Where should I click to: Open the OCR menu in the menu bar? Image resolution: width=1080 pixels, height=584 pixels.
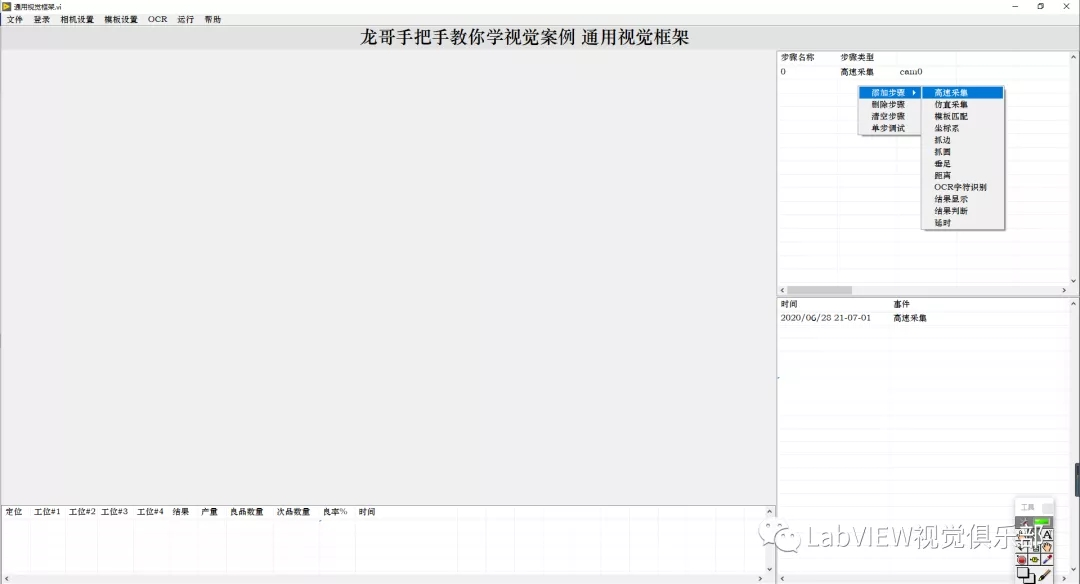coord(157,19)
